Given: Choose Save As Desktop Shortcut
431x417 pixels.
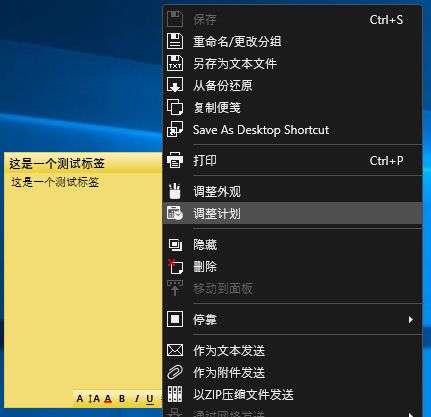Looking at the screenshot, I should pos(292,130).
